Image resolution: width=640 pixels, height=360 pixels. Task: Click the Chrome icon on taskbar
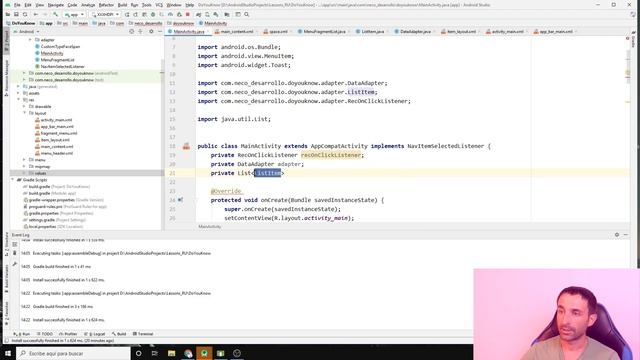(188, 353)
